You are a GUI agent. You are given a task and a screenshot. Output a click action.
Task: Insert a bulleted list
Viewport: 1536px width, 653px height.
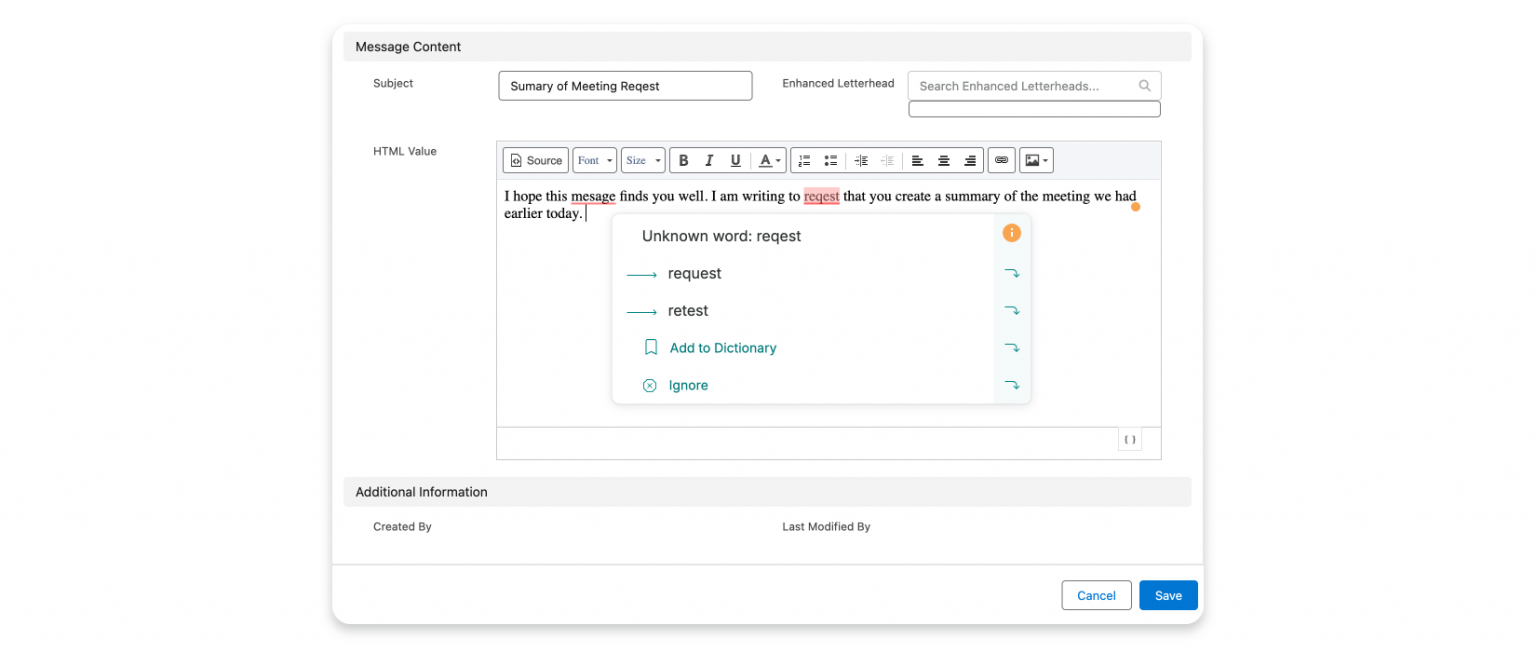coord(830,160)
